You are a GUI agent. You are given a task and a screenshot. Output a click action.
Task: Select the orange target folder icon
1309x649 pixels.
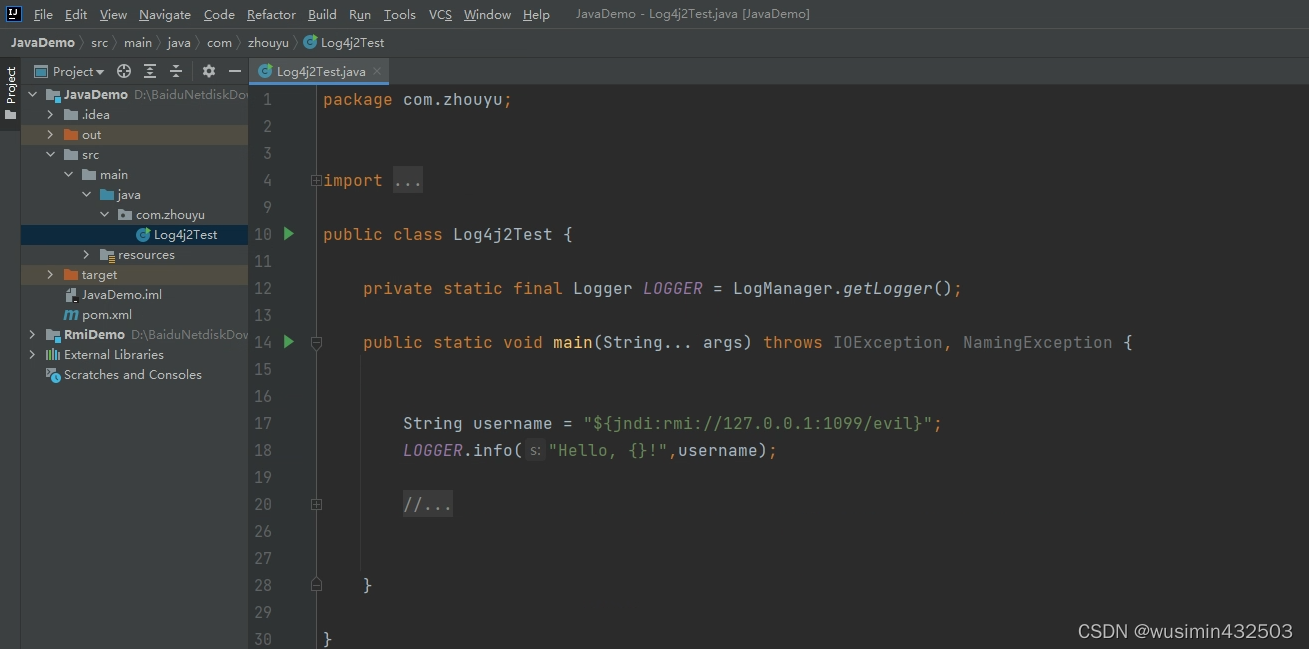coord(71,275)
